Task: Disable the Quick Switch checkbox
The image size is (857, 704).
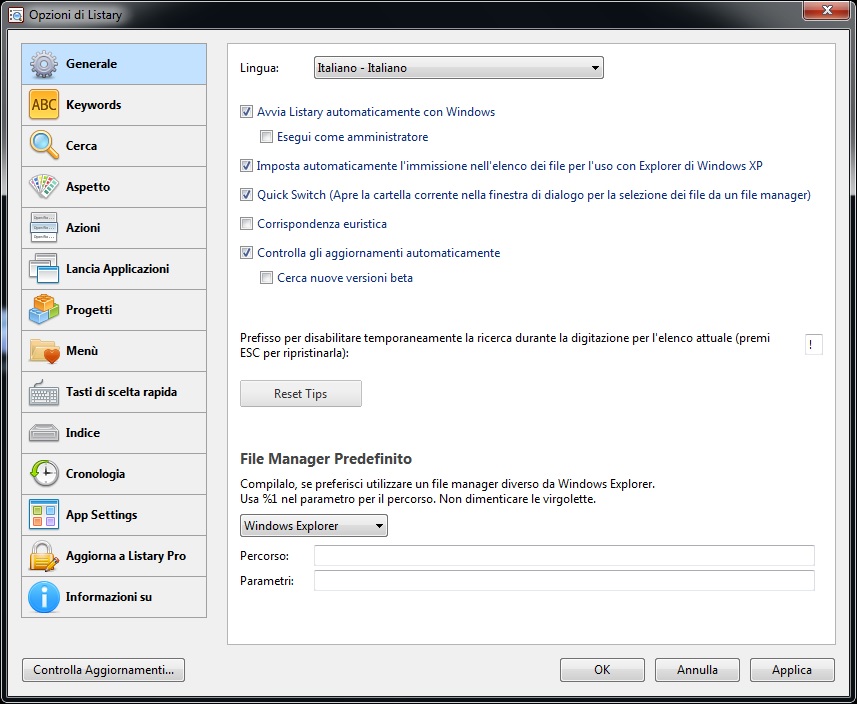Action: (246, 195)
